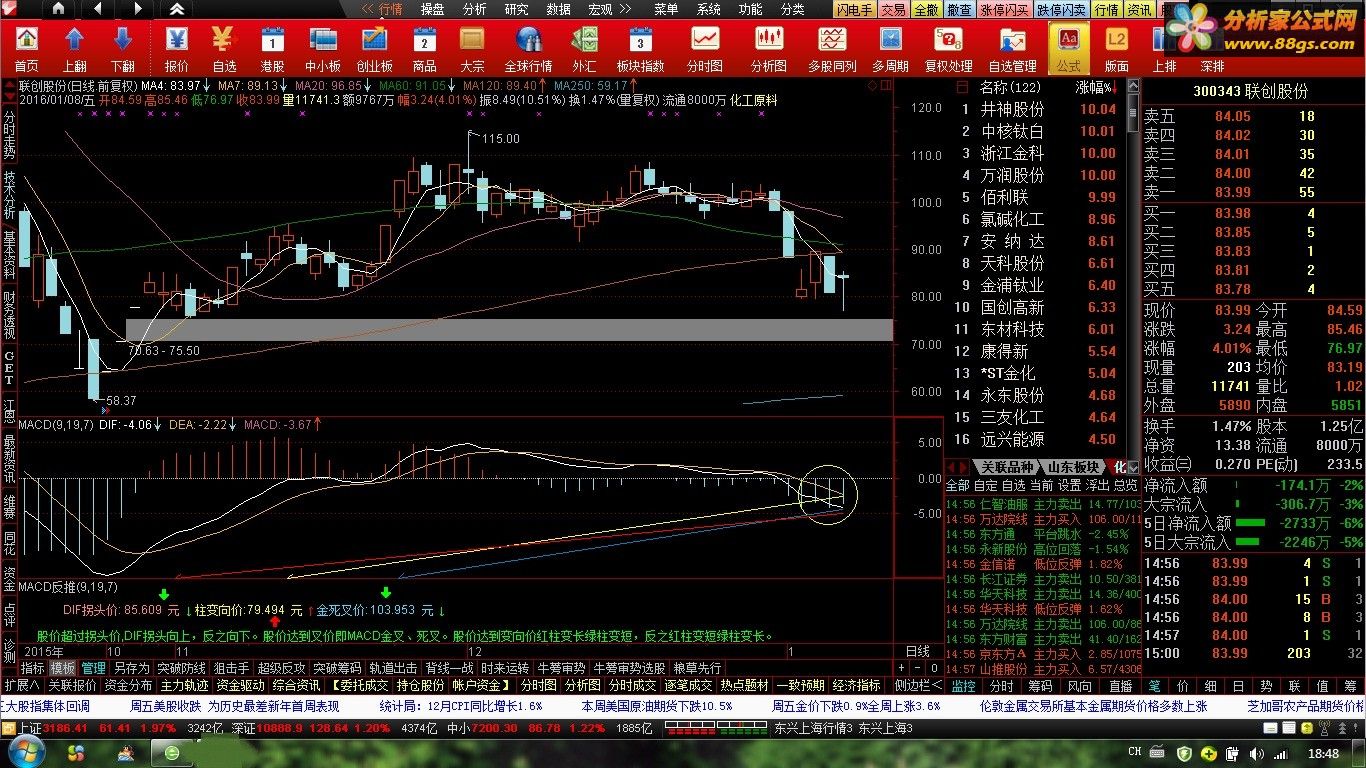
Task: Select 远兴能源 in the ranking list
Action: [1012, 439]
